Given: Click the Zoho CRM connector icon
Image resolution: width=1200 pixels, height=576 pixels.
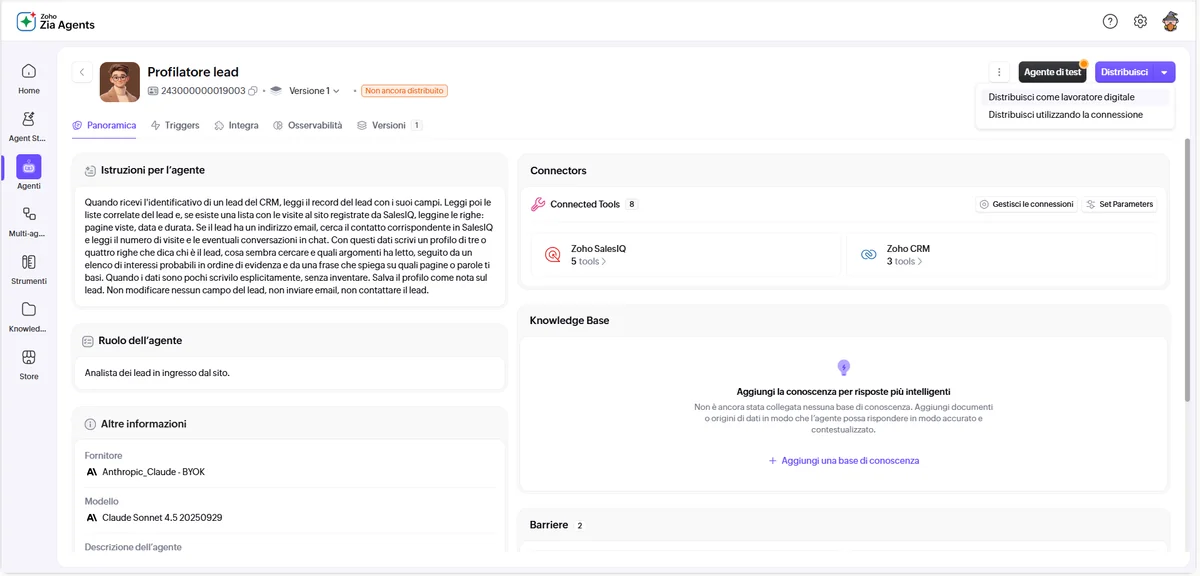Looking at the screenshot, I should tap(868, 255).
